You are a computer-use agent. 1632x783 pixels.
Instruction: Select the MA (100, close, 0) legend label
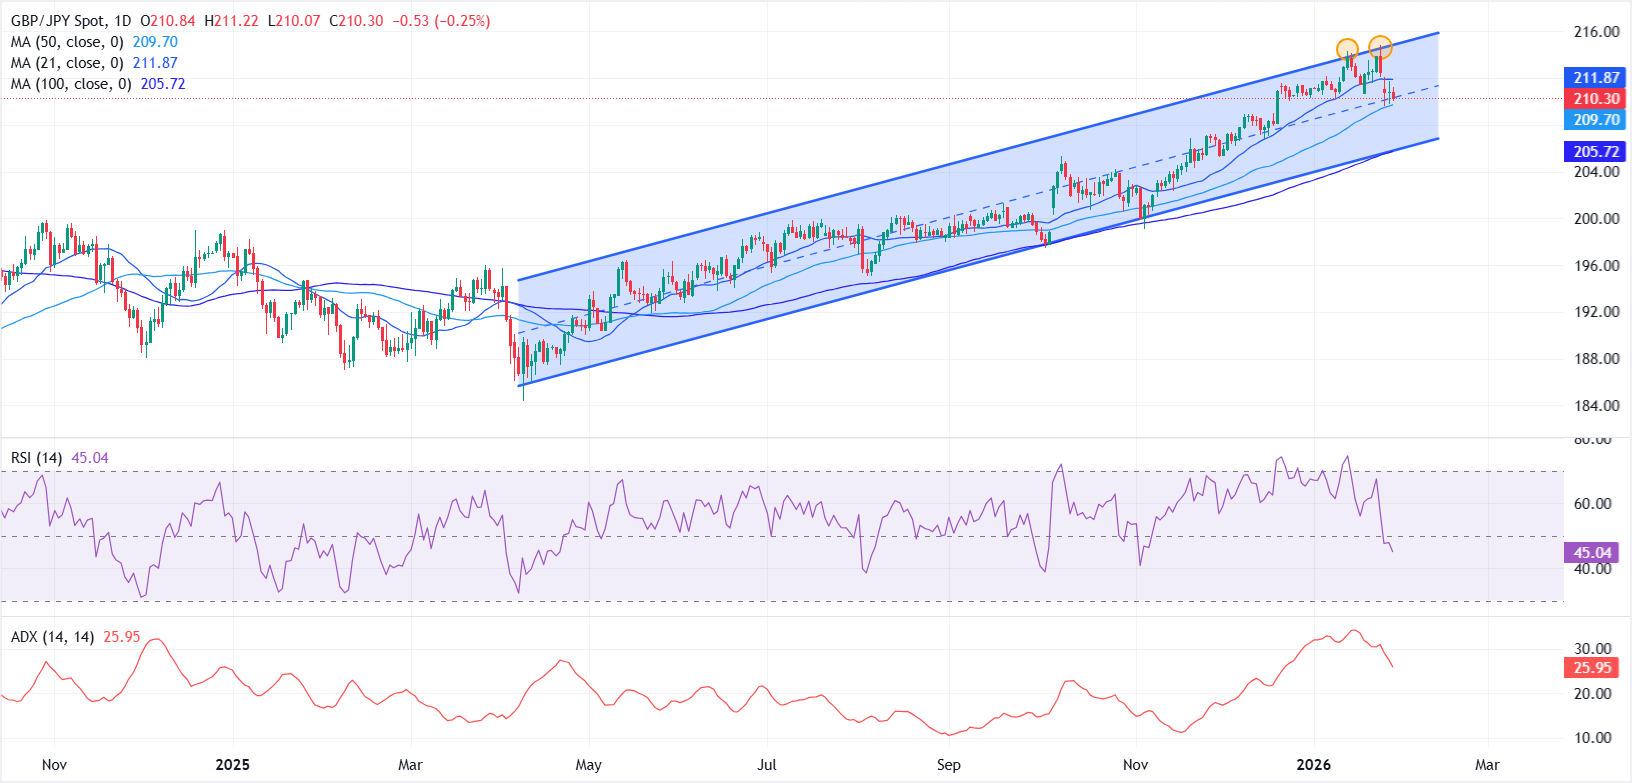[71, 84]
